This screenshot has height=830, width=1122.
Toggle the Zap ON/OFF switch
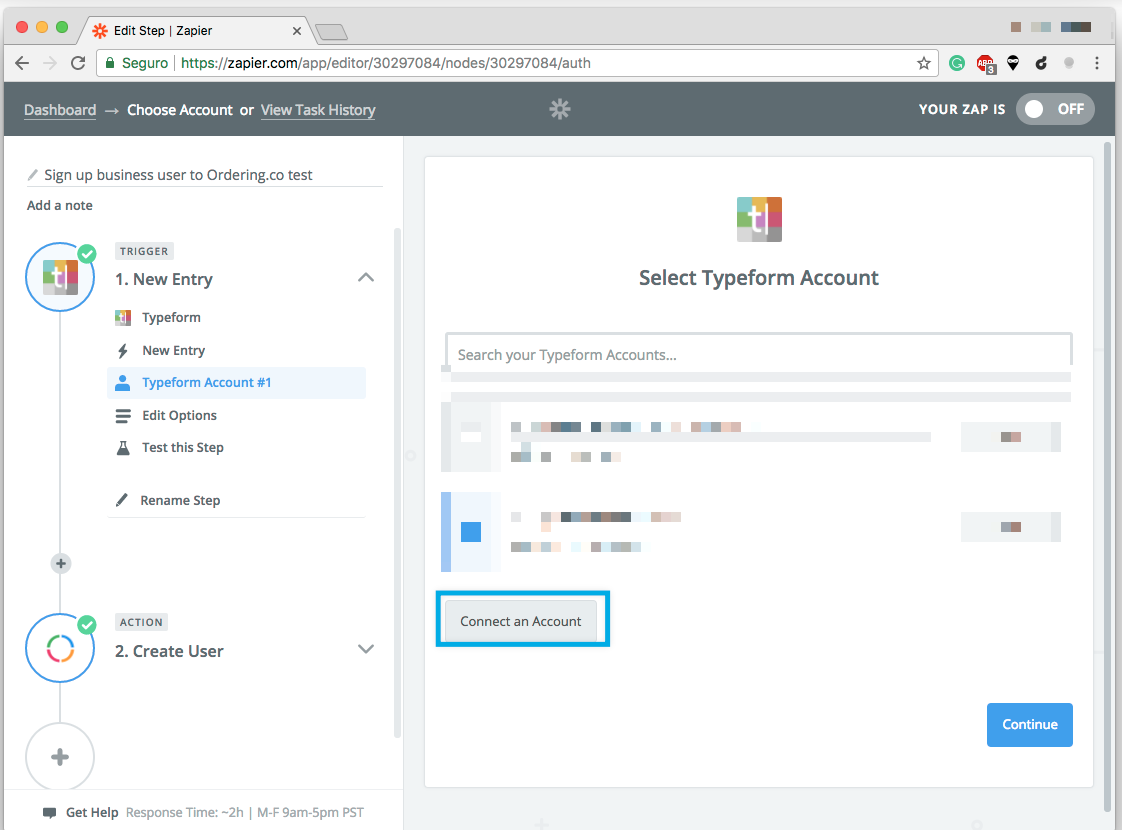tap(1055, 109)
